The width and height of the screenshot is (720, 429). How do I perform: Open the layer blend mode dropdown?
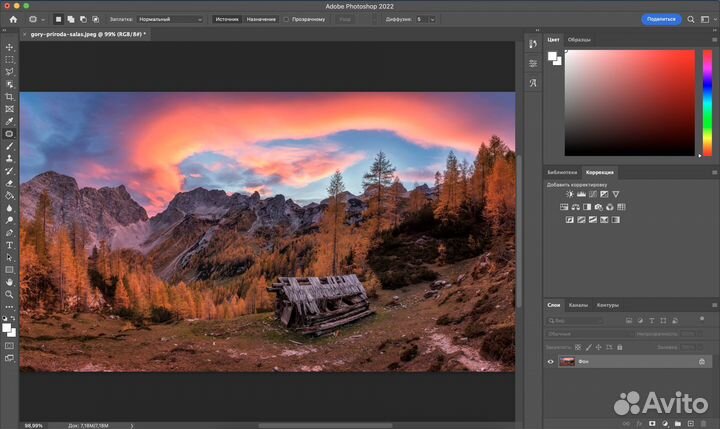click(x=588, y=334)
